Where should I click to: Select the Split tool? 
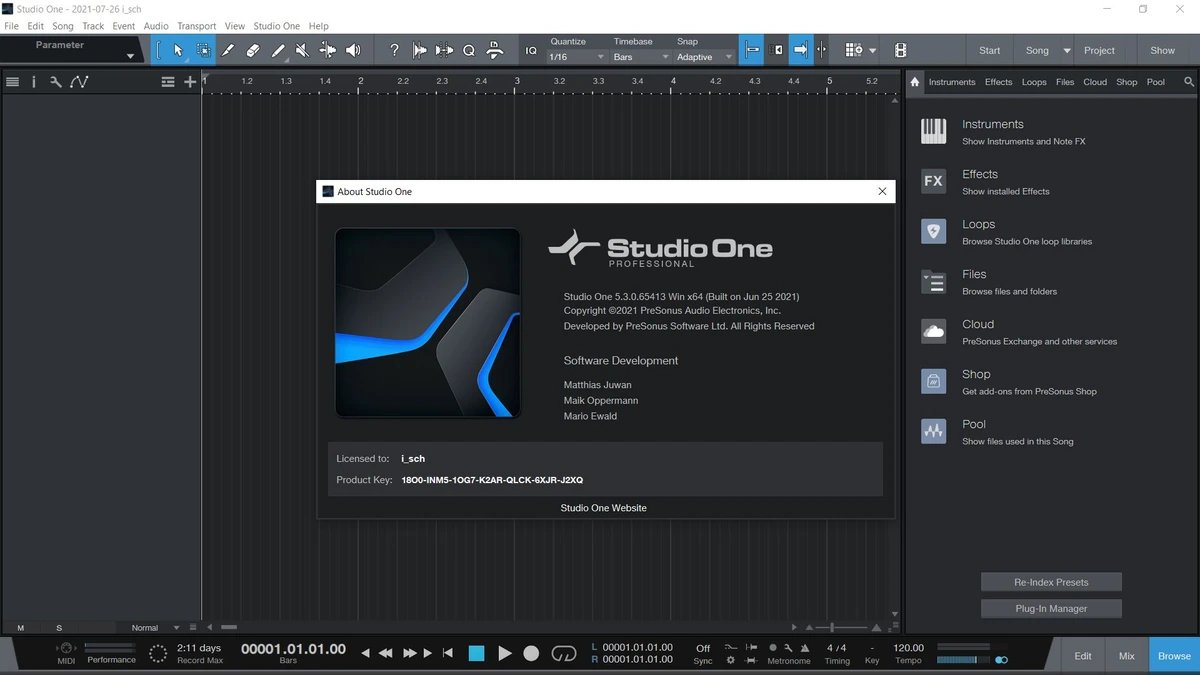(x=228, y=50)
